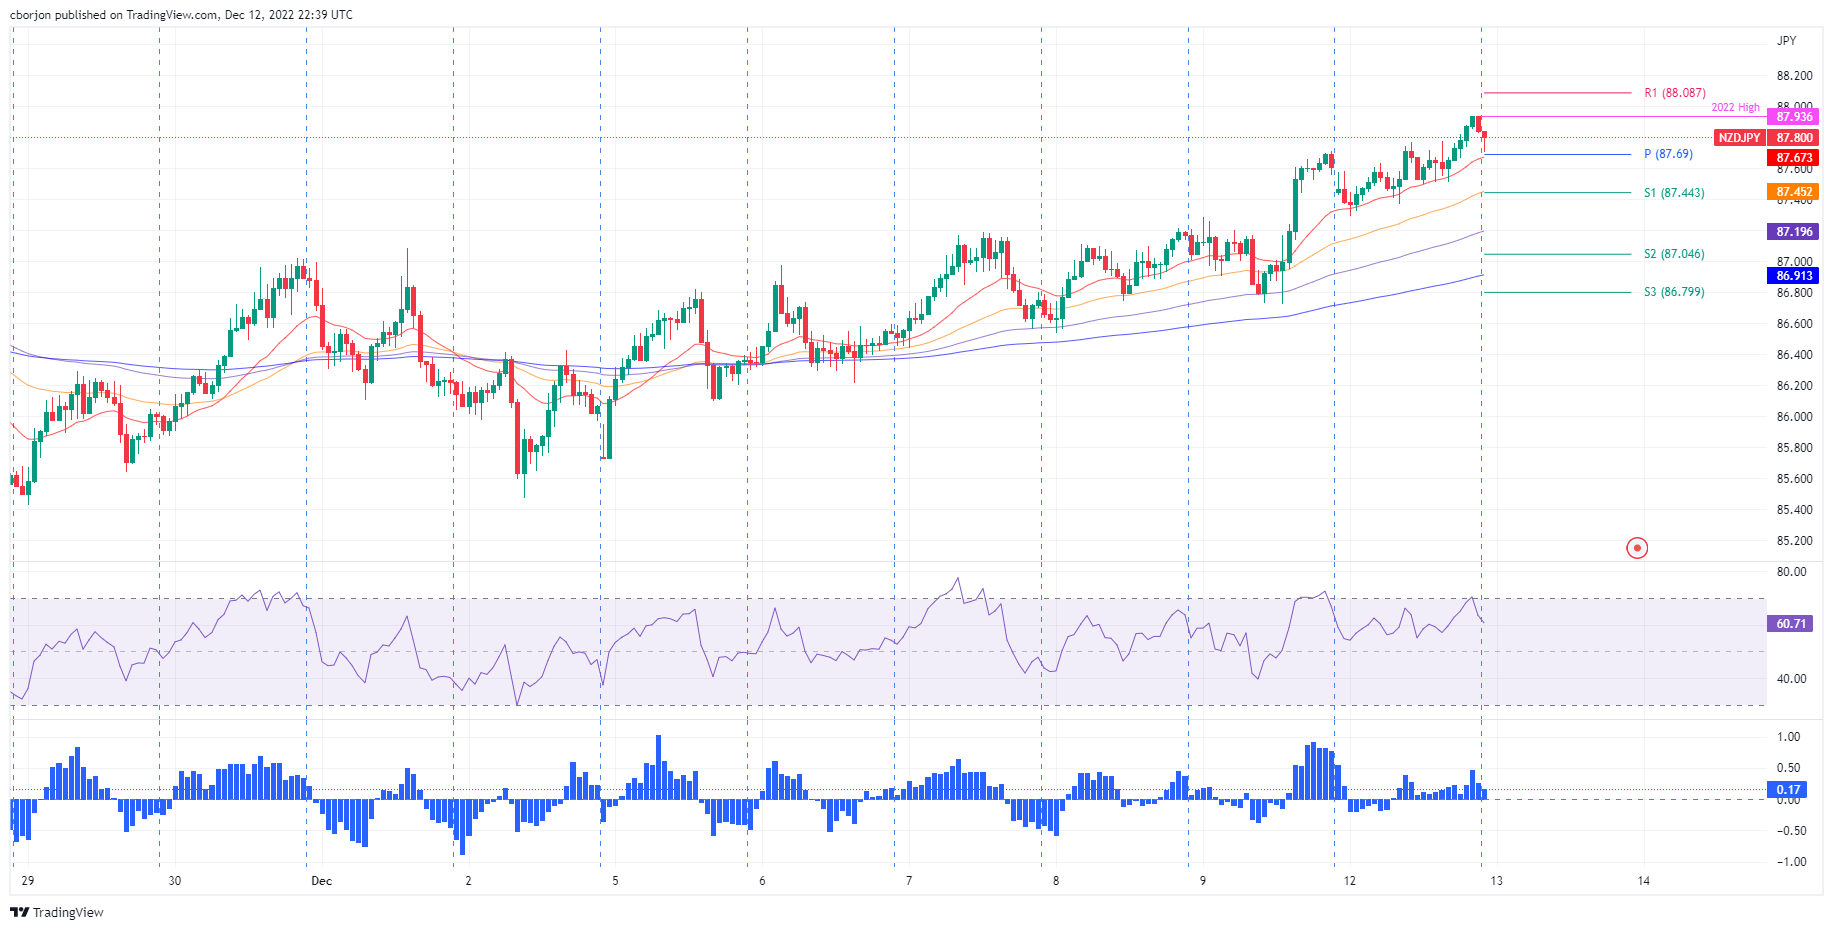This screenshot has height=930, width=1833.
Task: Click the 2022 High annotation text
Action: pyautogui.click(x=1735, y=107)
